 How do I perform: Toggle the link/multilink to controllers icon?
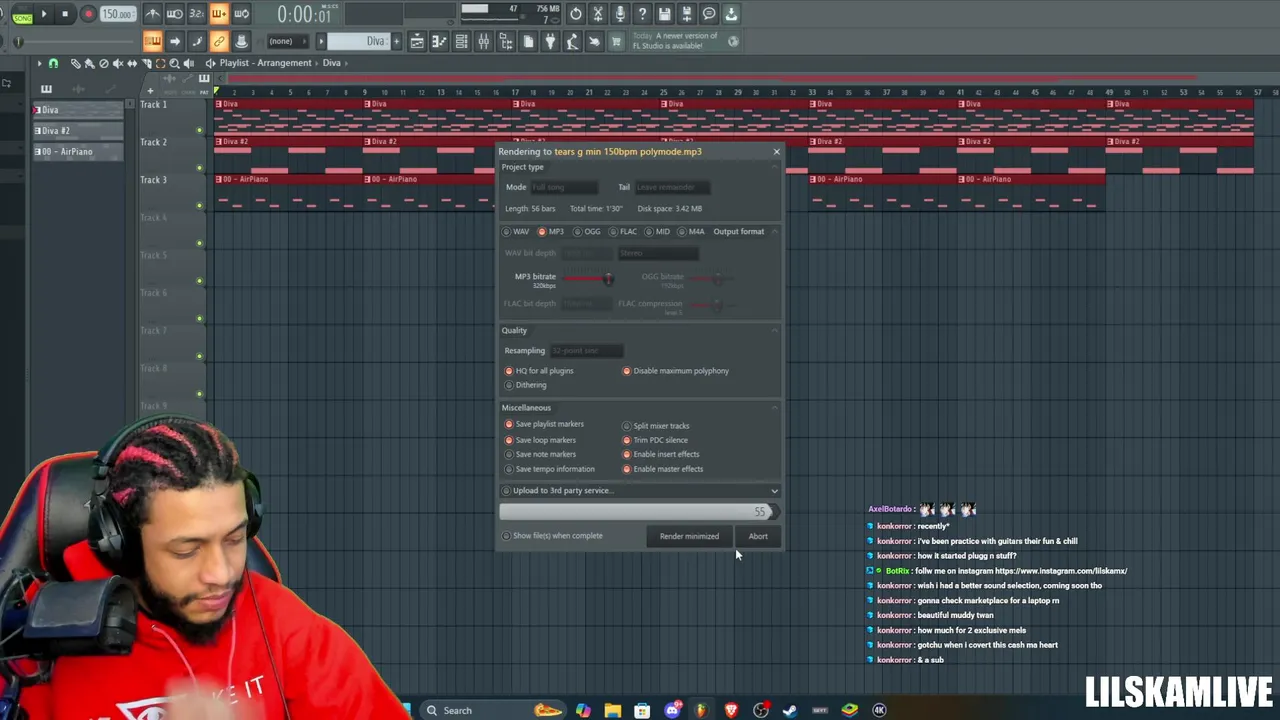pos(219,41)
